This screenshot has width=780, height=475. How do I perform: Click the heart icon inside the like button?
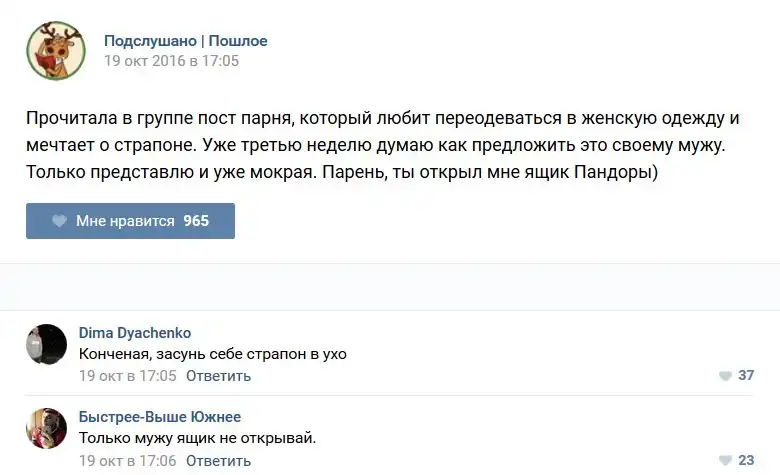[x=59, y=221]
